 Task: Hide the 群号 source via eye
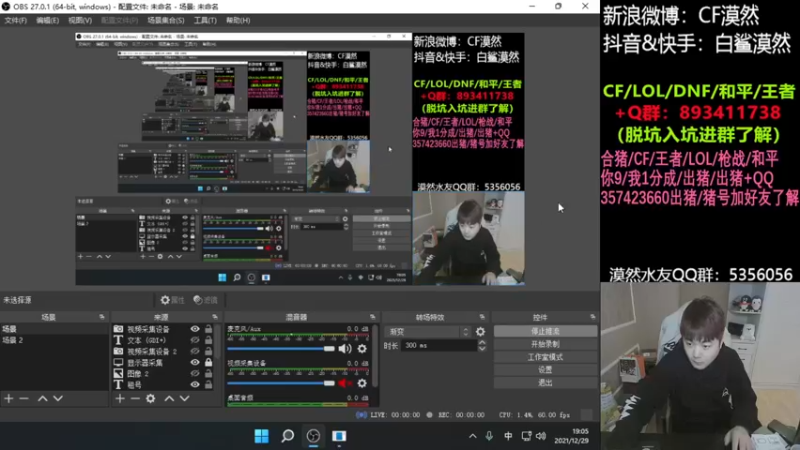click(195, 385)
